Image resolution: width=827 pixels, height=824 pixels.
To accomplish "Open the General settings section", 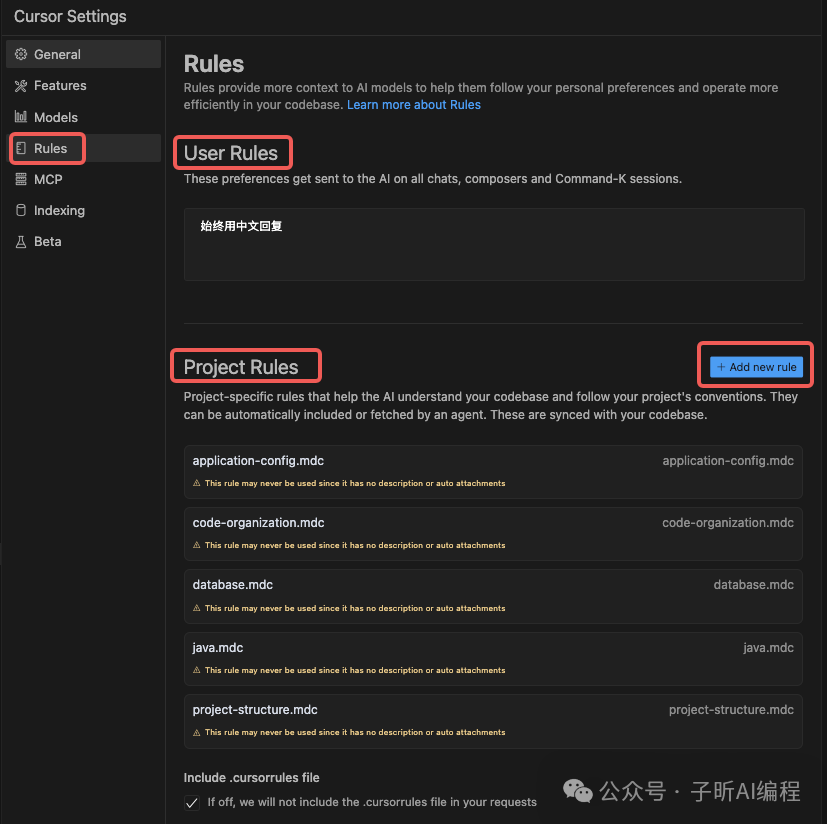I will [83, 54].
